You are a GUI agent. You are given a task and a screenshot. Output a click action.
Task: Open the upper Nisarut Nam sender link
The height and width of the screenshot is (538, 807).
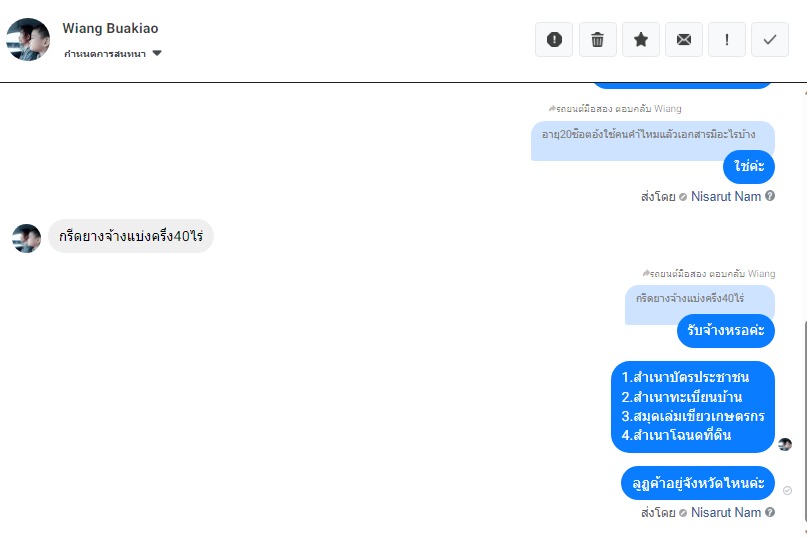(x=726, y=196)
